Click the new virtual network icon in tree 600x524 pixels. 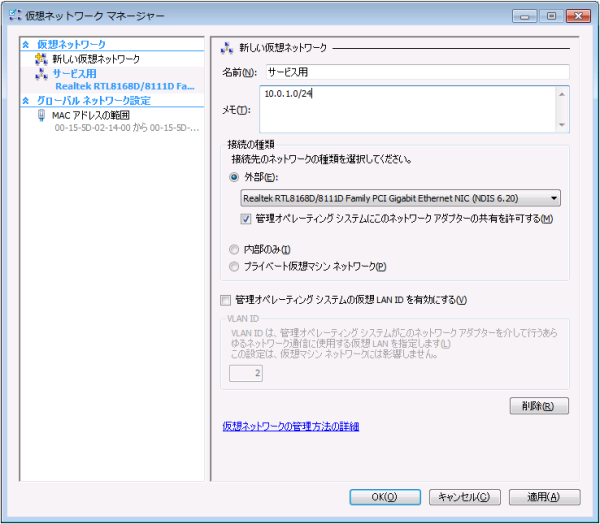click(41, 59)
